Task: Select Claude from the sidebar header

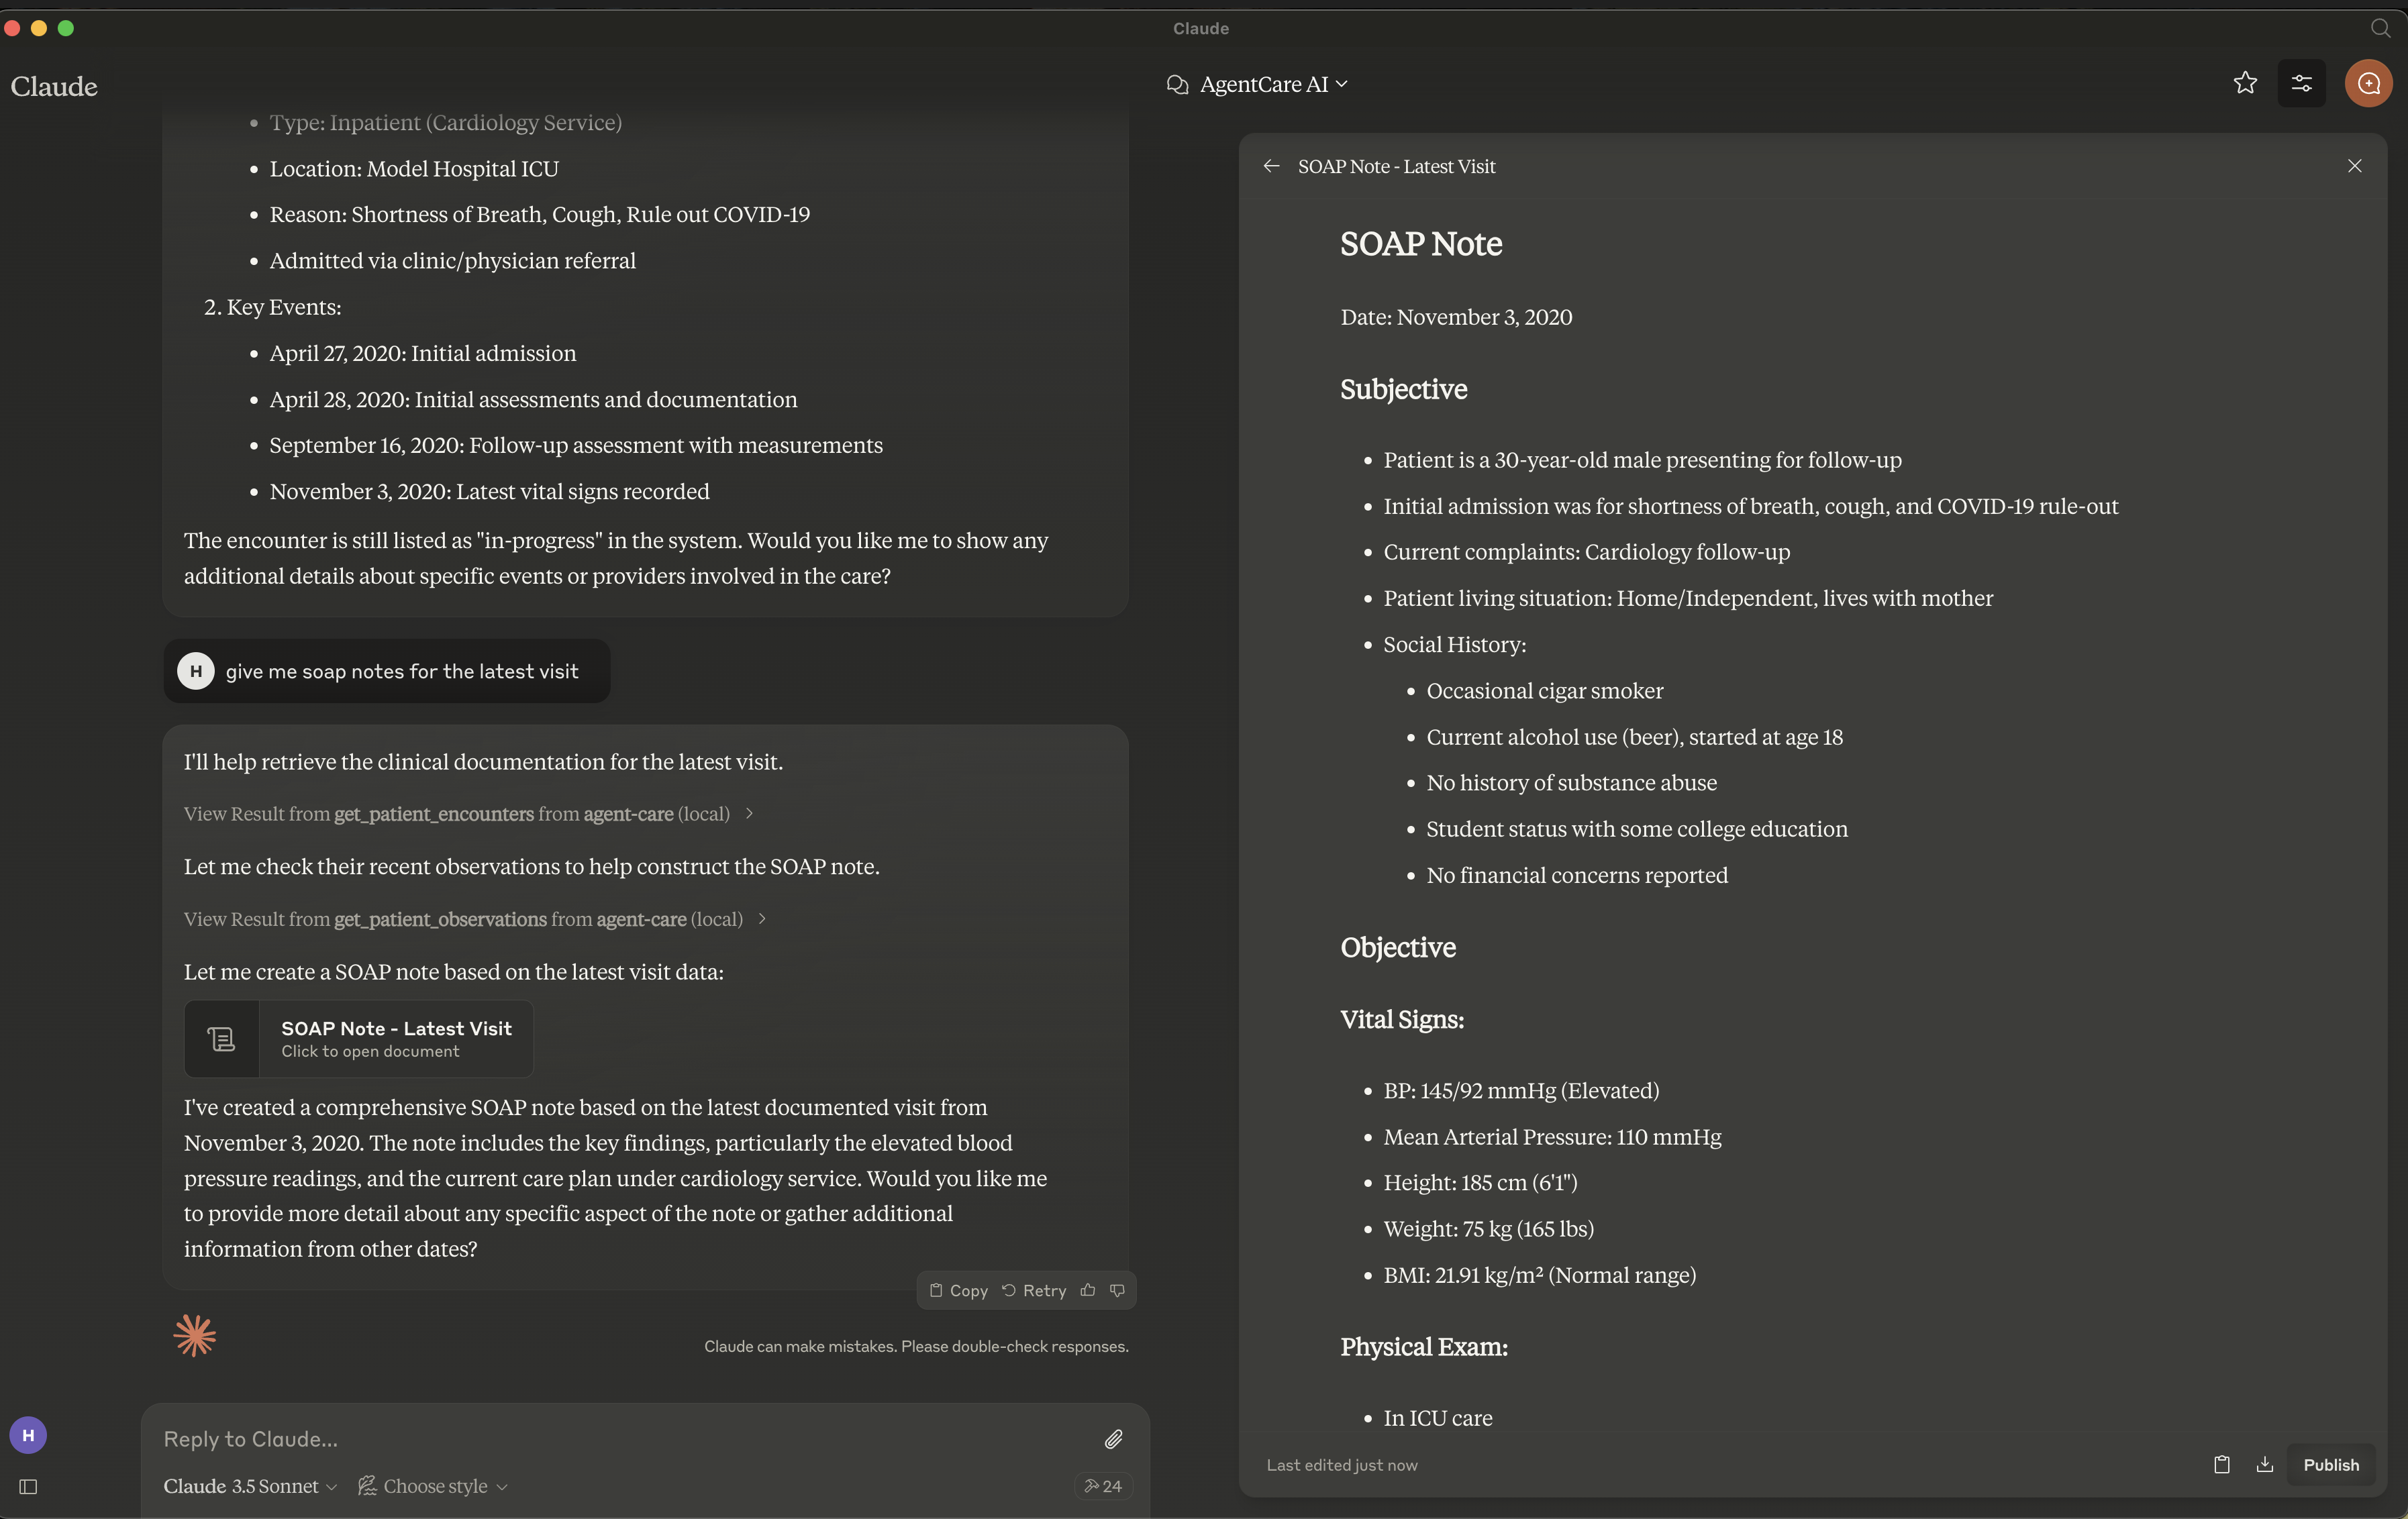Action: [55, 86]
